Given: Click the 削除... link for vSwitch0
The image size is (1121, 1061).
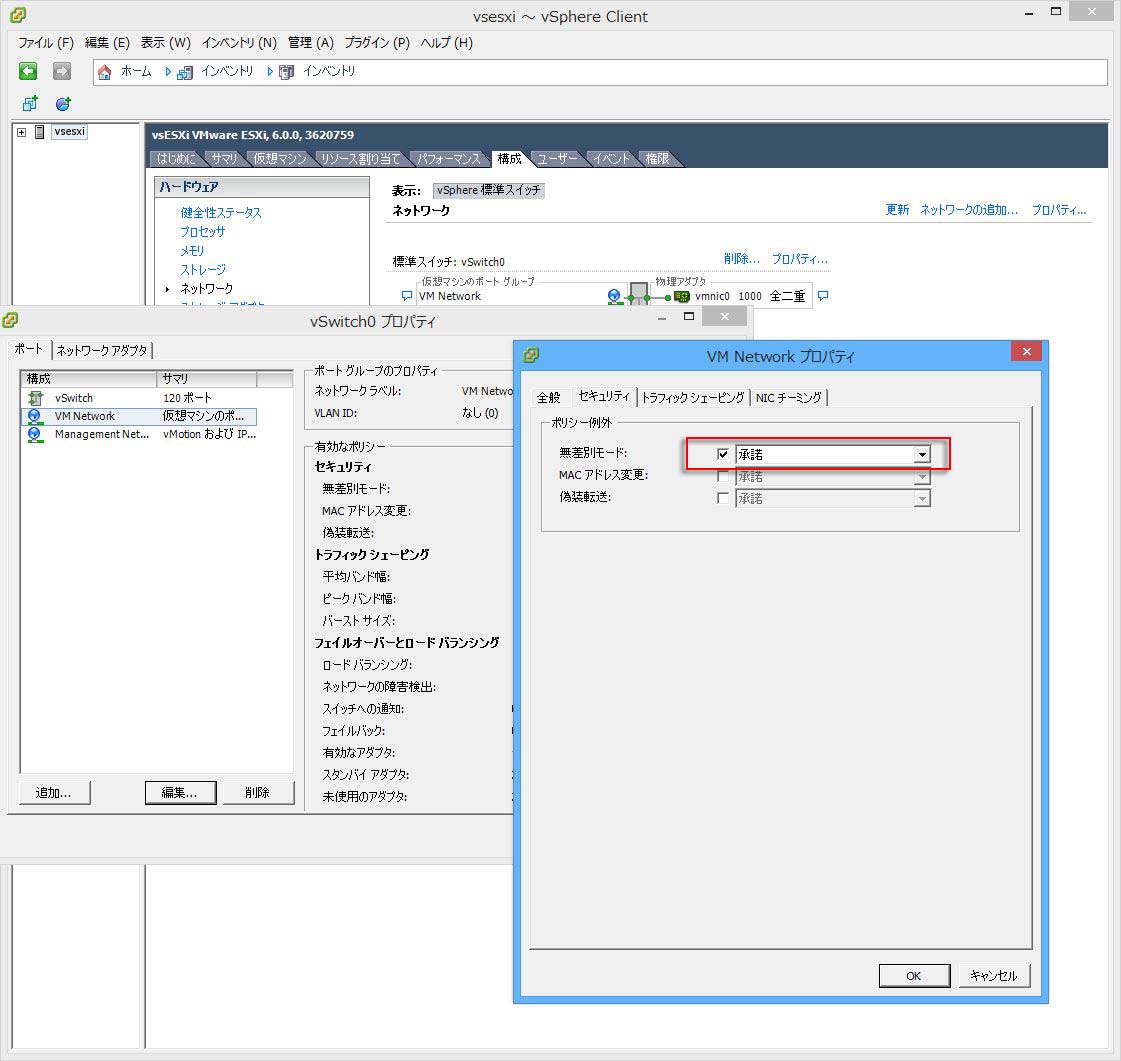Looking at the screenshot, I should click(x=741, y=259).
